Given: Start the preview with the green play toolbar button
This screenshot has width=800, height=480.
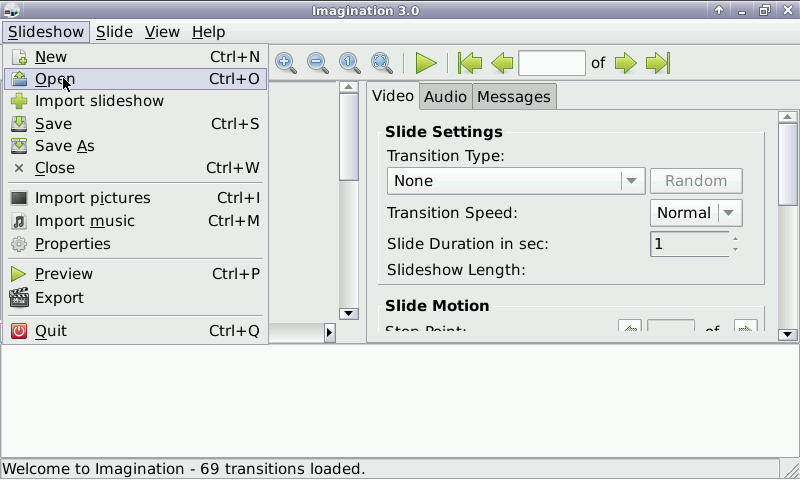Looking at the screenshot, I should click(426, 63).
